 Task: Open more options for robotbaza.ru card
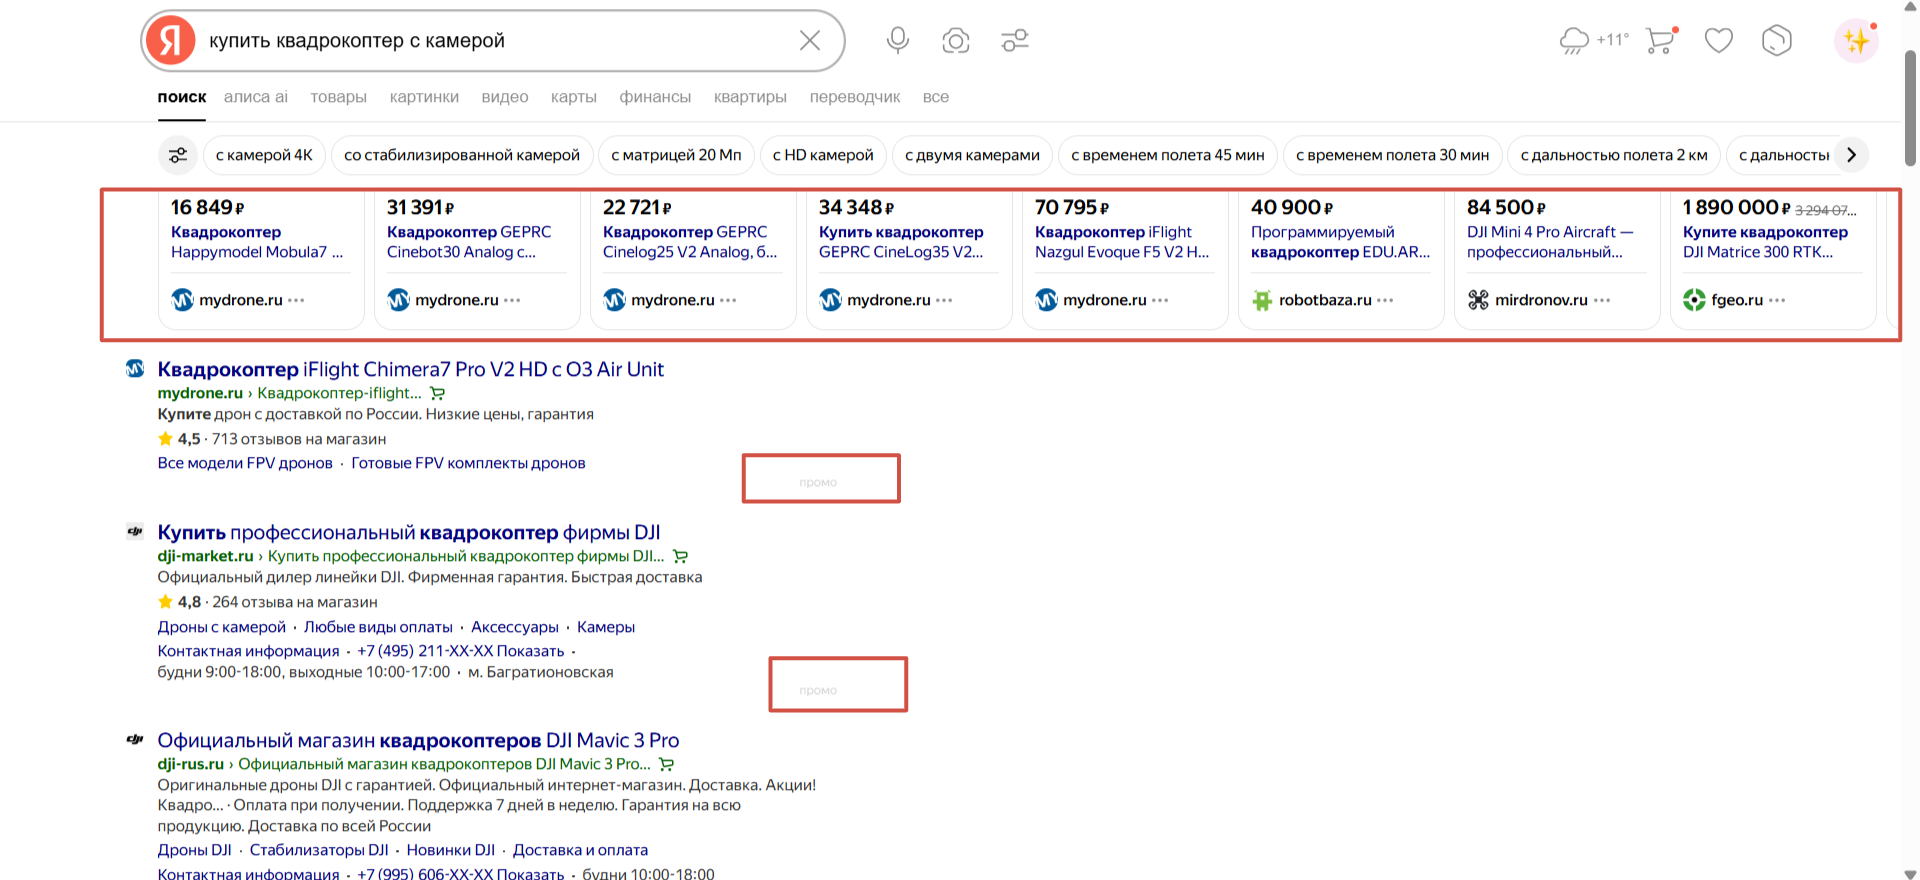click(x=1385, y=300)
